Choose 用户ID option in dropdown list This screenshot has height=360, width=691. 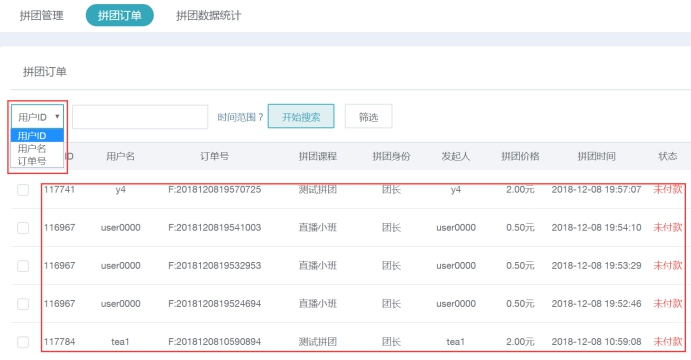point(37,136)
